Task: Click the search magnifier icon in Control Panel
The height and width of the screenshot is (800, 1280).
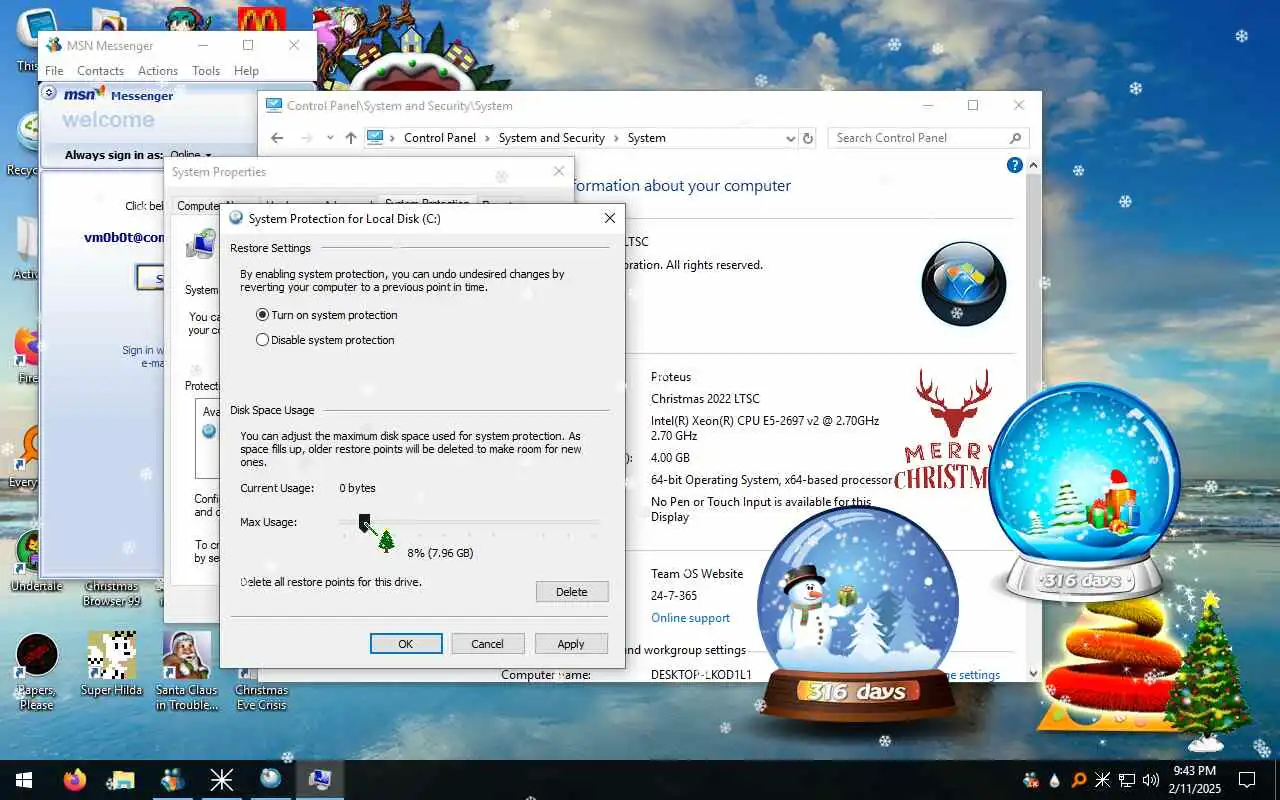Action: (1015, 138)
